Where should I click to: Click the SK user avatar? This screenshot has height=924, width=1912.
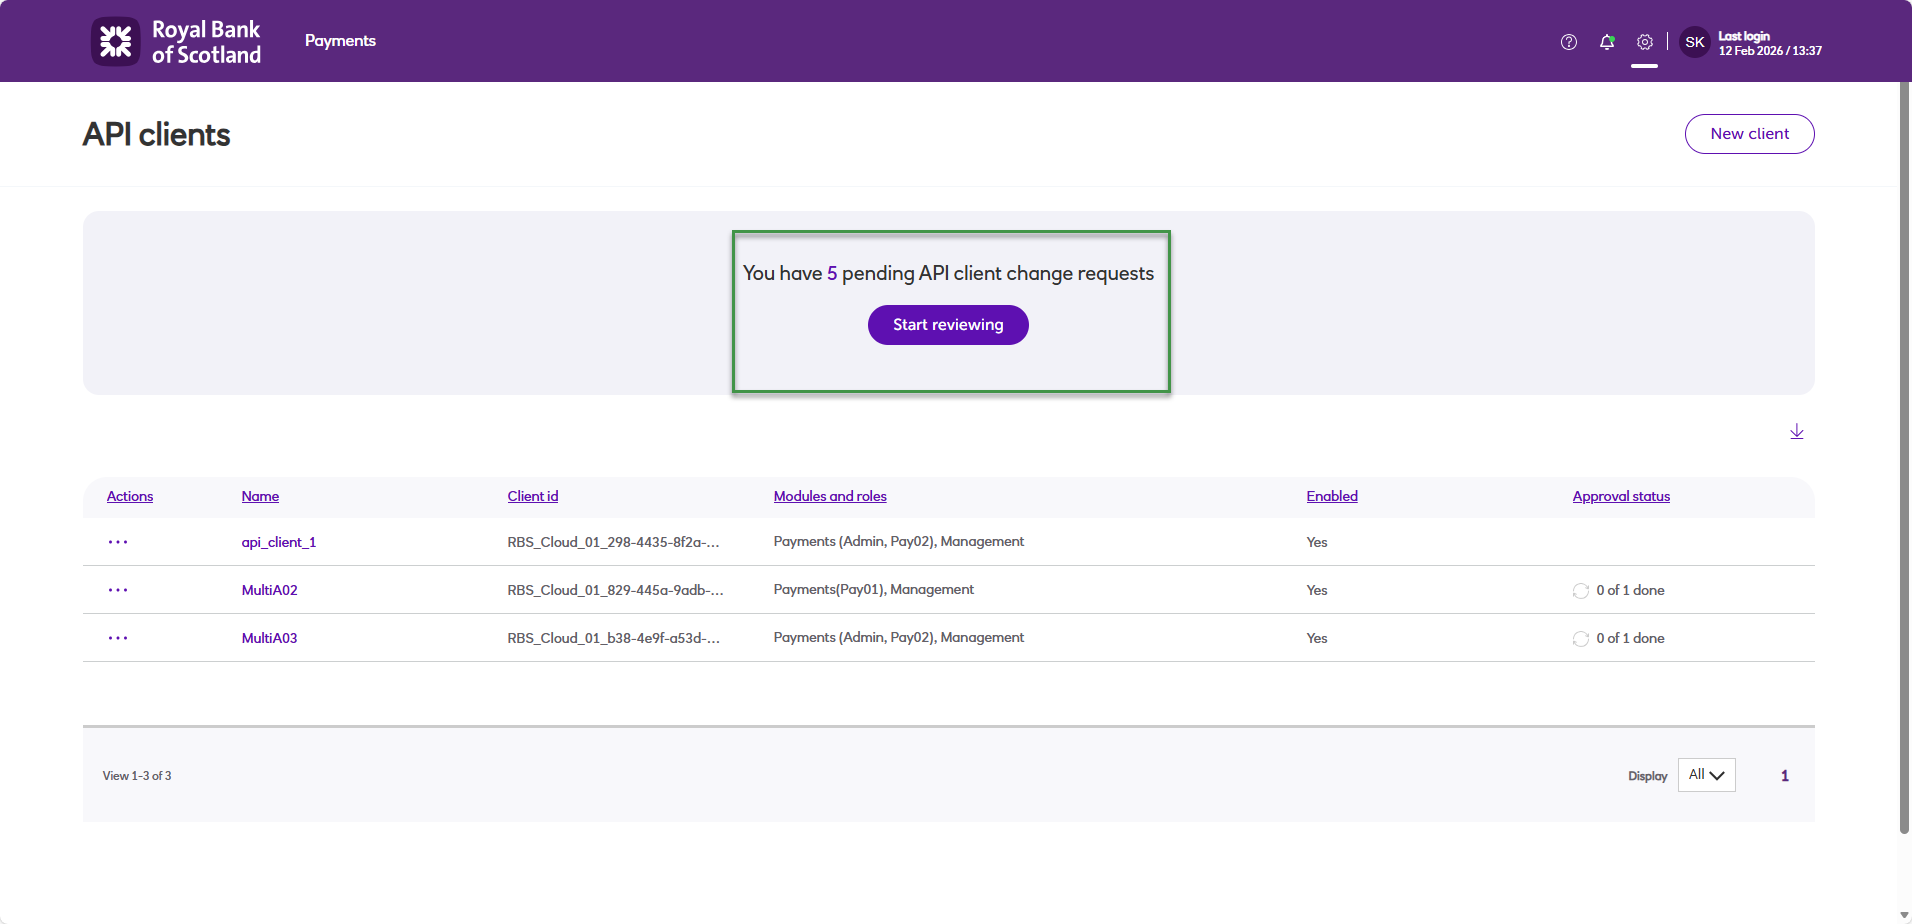[1695, 42]
